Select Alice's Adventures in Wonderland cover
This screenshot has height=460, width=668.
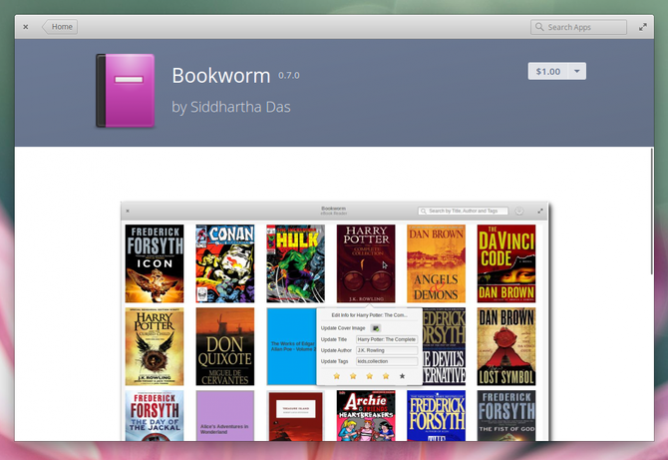pyautogui.click(x=225, y=416)
